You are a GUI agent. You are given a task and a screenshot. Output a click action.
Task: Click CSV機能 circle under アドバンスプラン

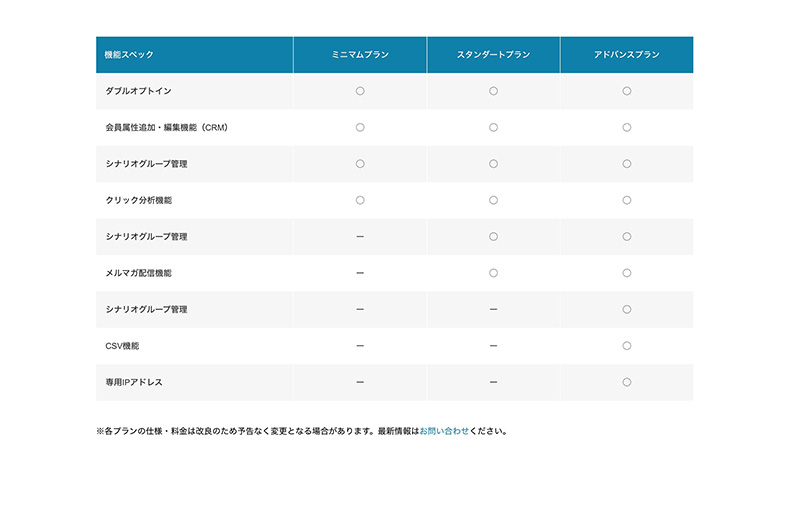(626, 346)
